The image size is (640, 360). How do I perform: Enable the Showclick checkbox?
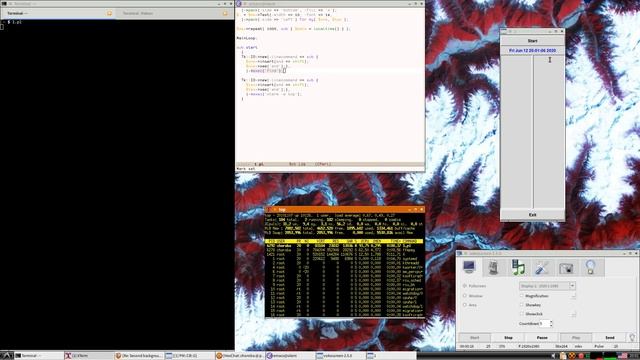coord(522,314)
